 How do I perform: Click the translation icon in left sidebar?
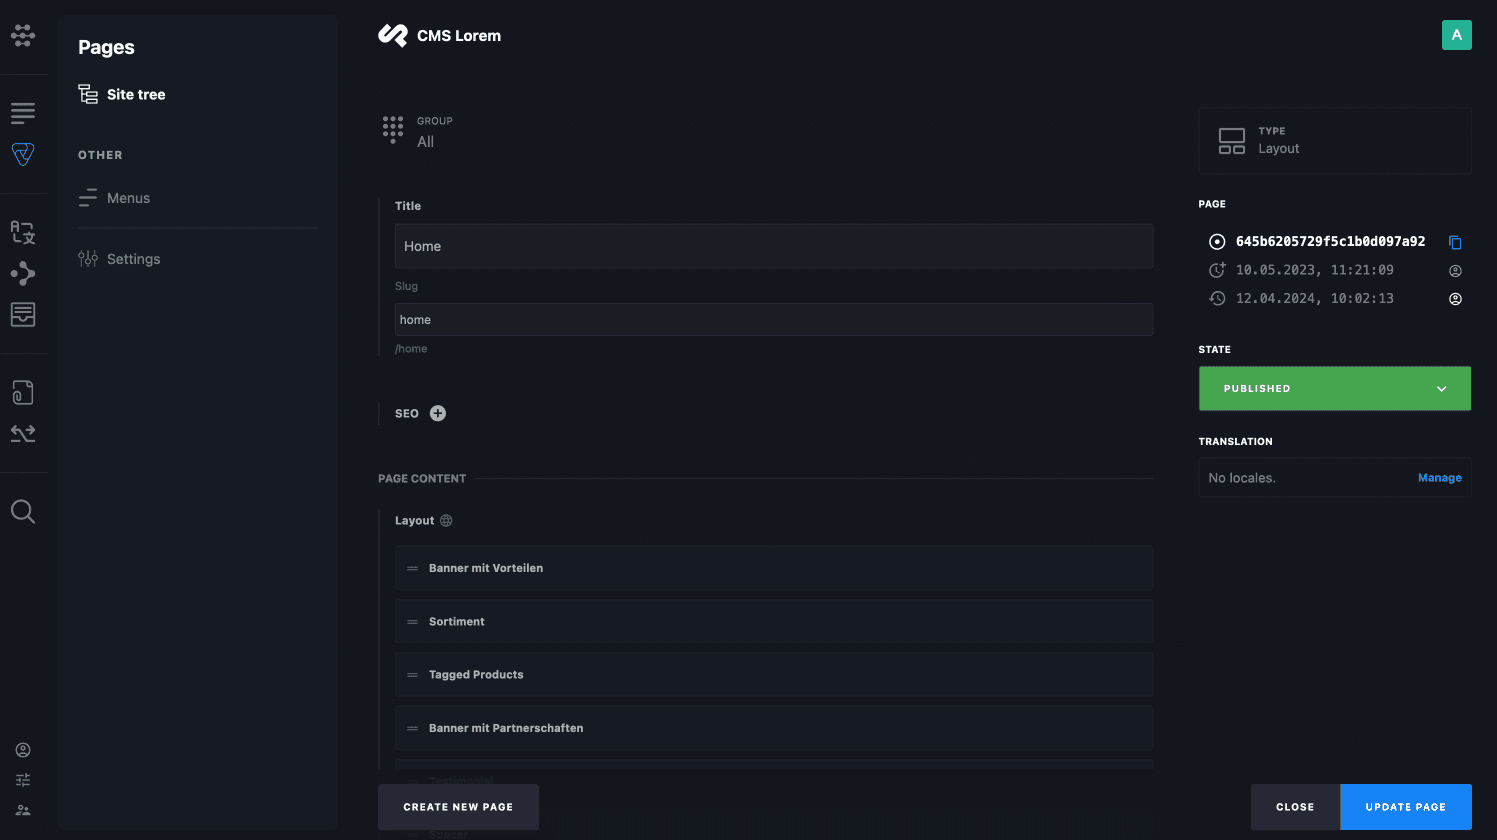[x=23, y=232]
